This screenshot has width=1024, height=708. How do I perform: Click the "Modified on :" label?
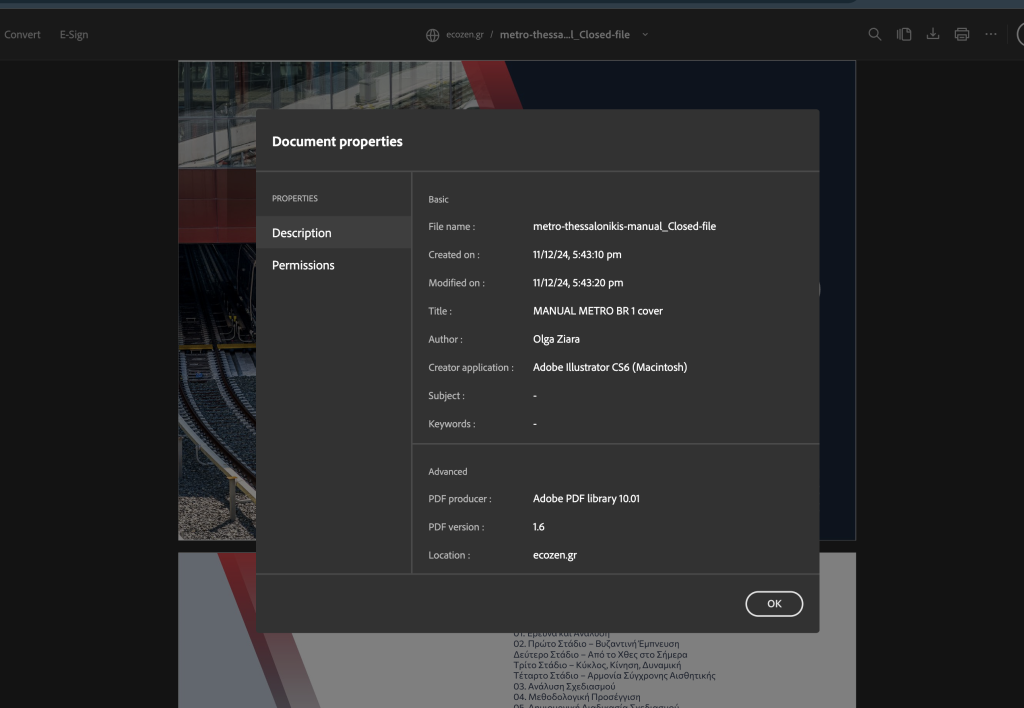point(456,283)
